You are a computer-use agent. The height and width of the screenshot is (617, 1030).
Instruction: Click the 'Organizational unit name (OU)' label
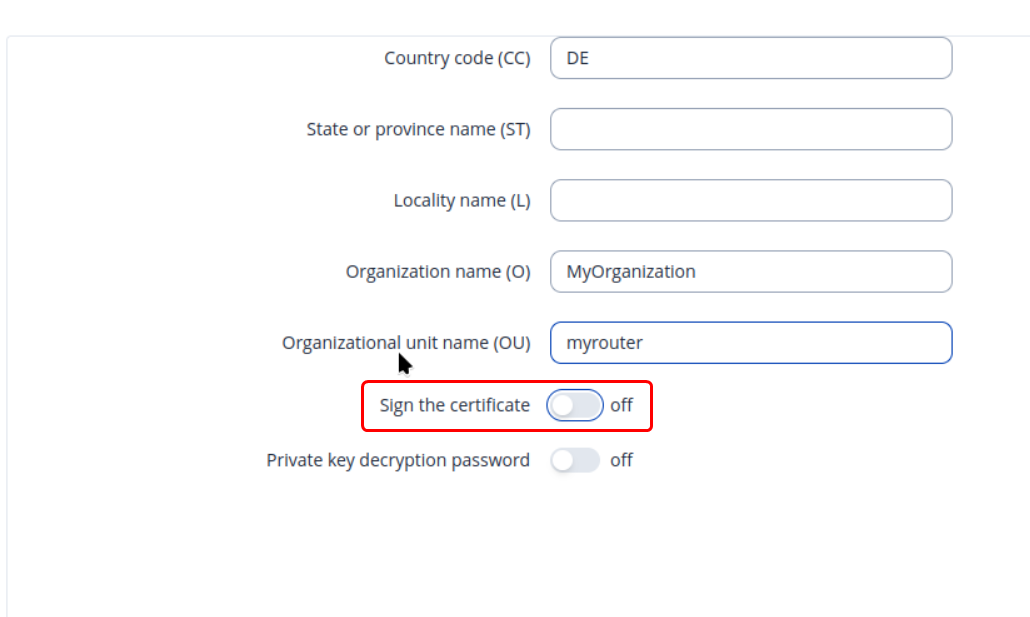(x=406, y=343)
